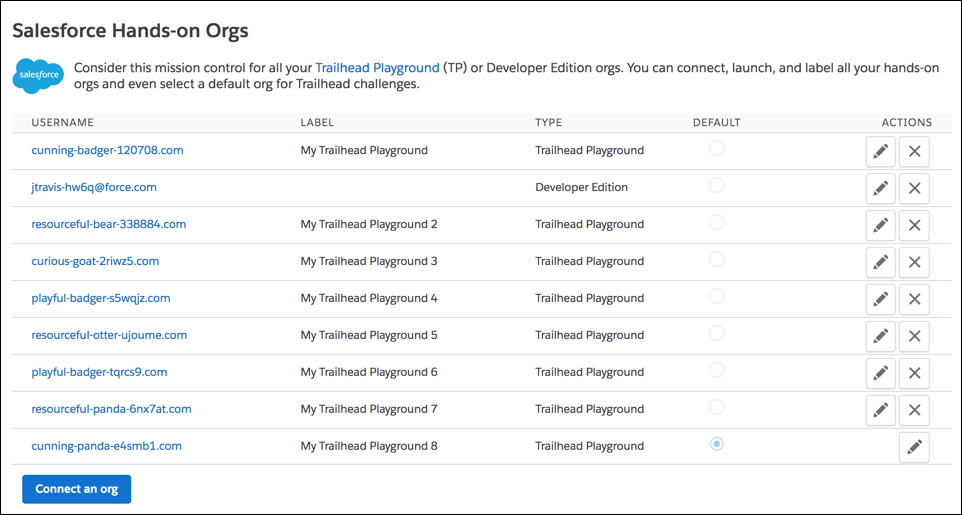The image size is (962, 515).
Task: Launch resourceful-otter-ujoume.com org
Action: (109, 335)
